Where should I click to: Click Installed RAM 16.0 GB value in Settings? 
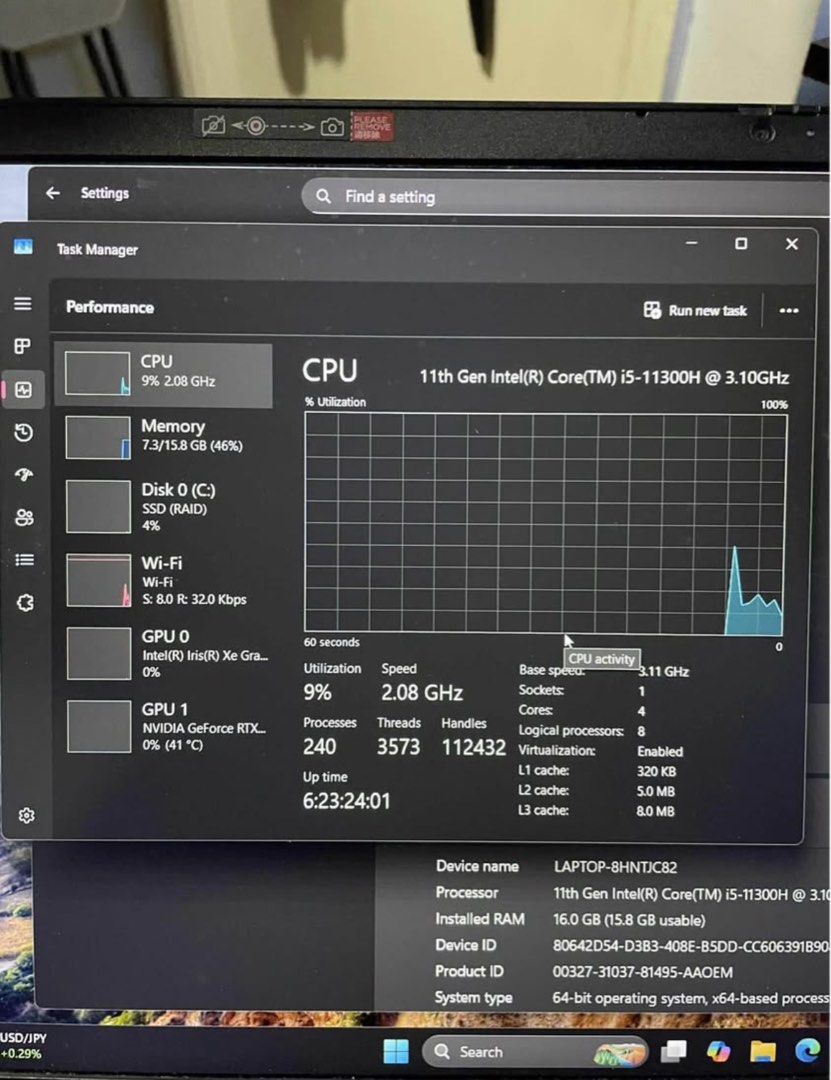(629, 920)
